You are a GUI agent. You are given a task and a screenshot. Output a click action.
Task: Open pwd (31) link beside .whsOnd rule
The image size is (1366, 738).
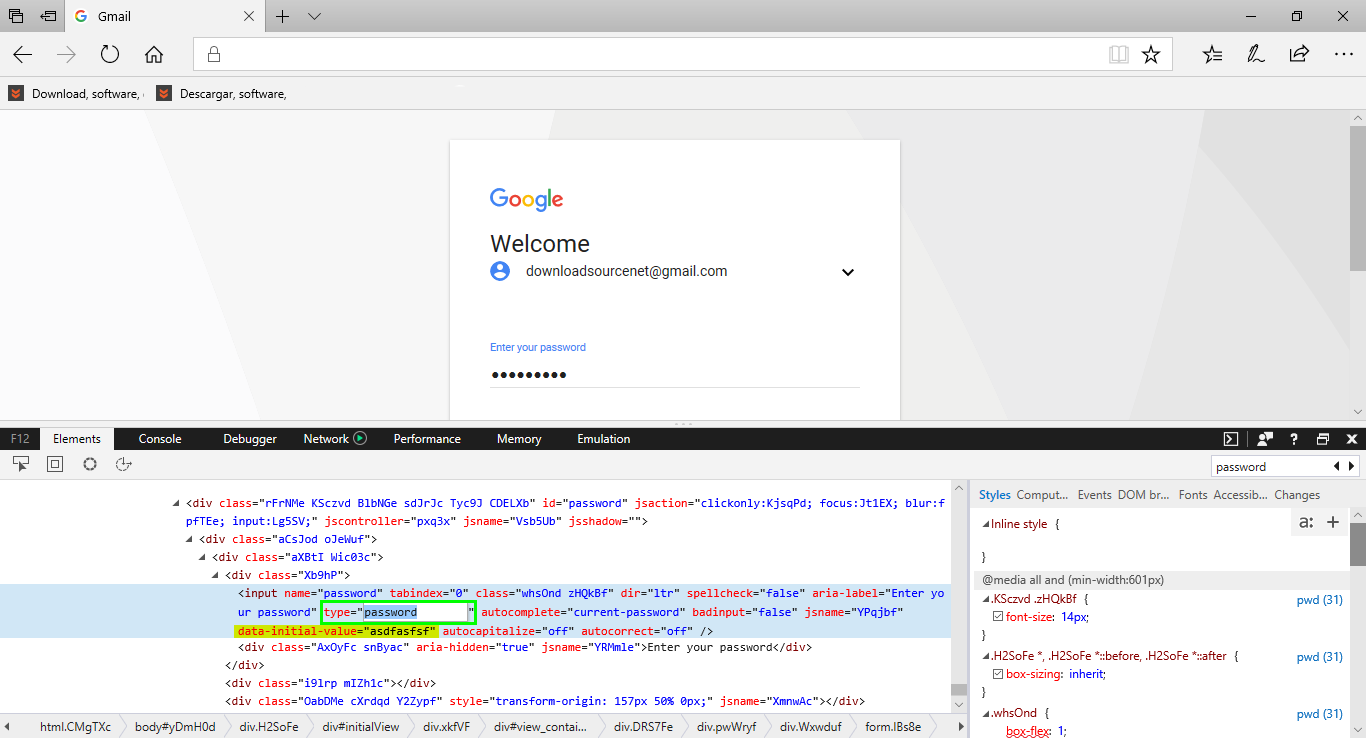(1319, 714)
